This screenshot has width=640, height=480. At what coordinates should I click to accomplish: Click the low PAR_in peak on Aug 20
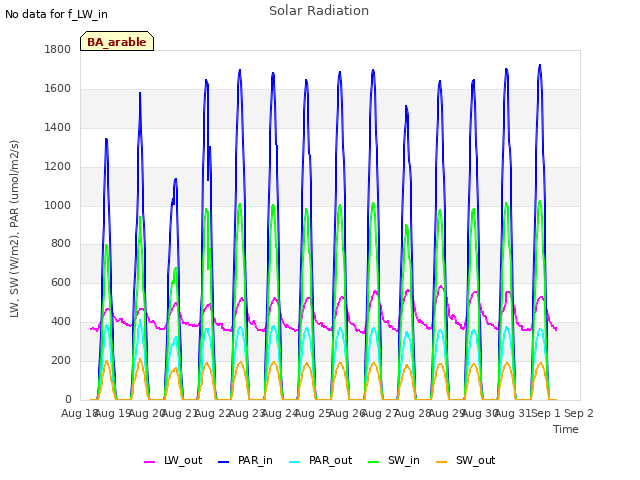coord(176,179)
